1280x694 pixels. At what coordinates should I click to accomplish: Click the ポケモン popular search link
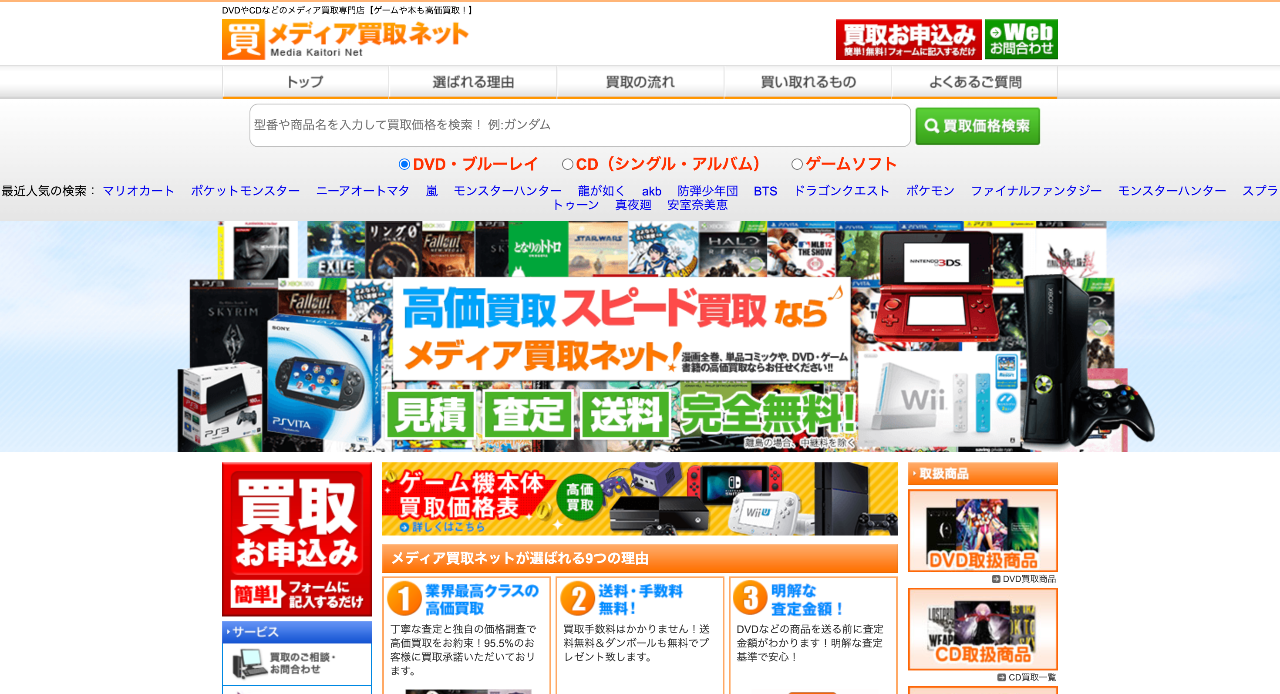point(930,191)
